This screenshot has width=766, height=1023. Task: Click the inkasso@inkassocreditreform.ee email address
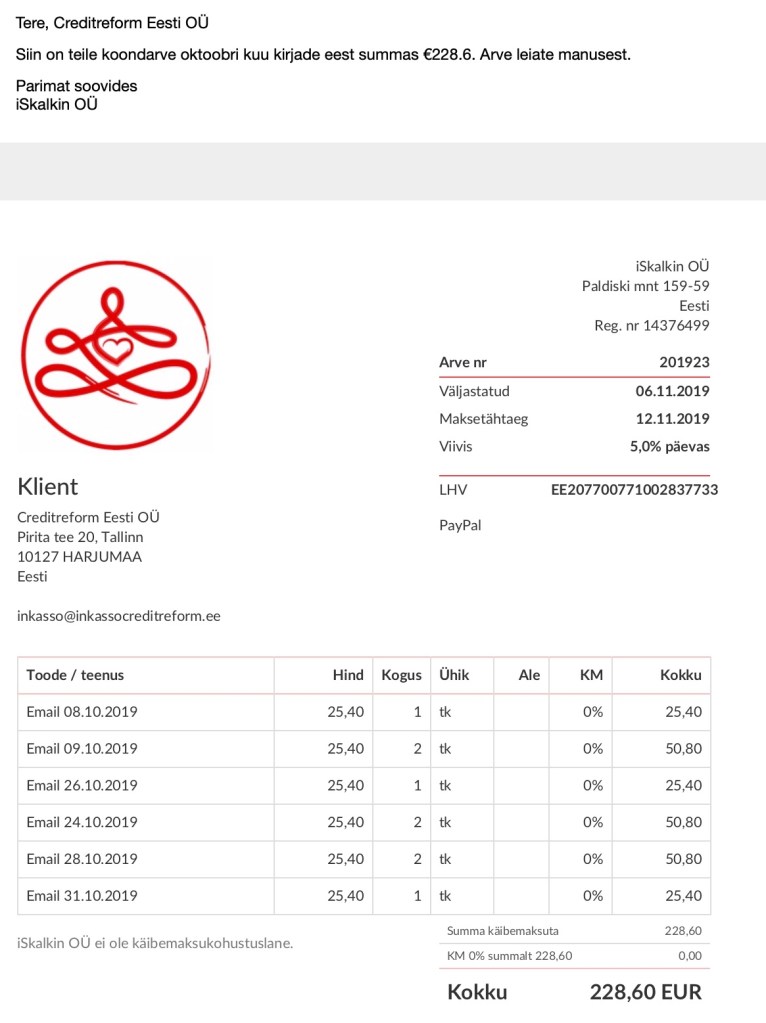(x=119, y=616)
